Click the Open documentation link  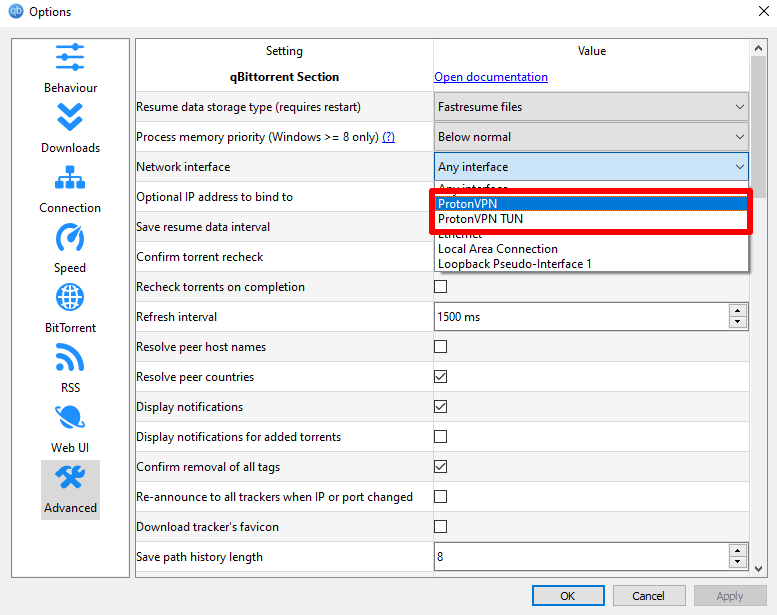point(491,77)
